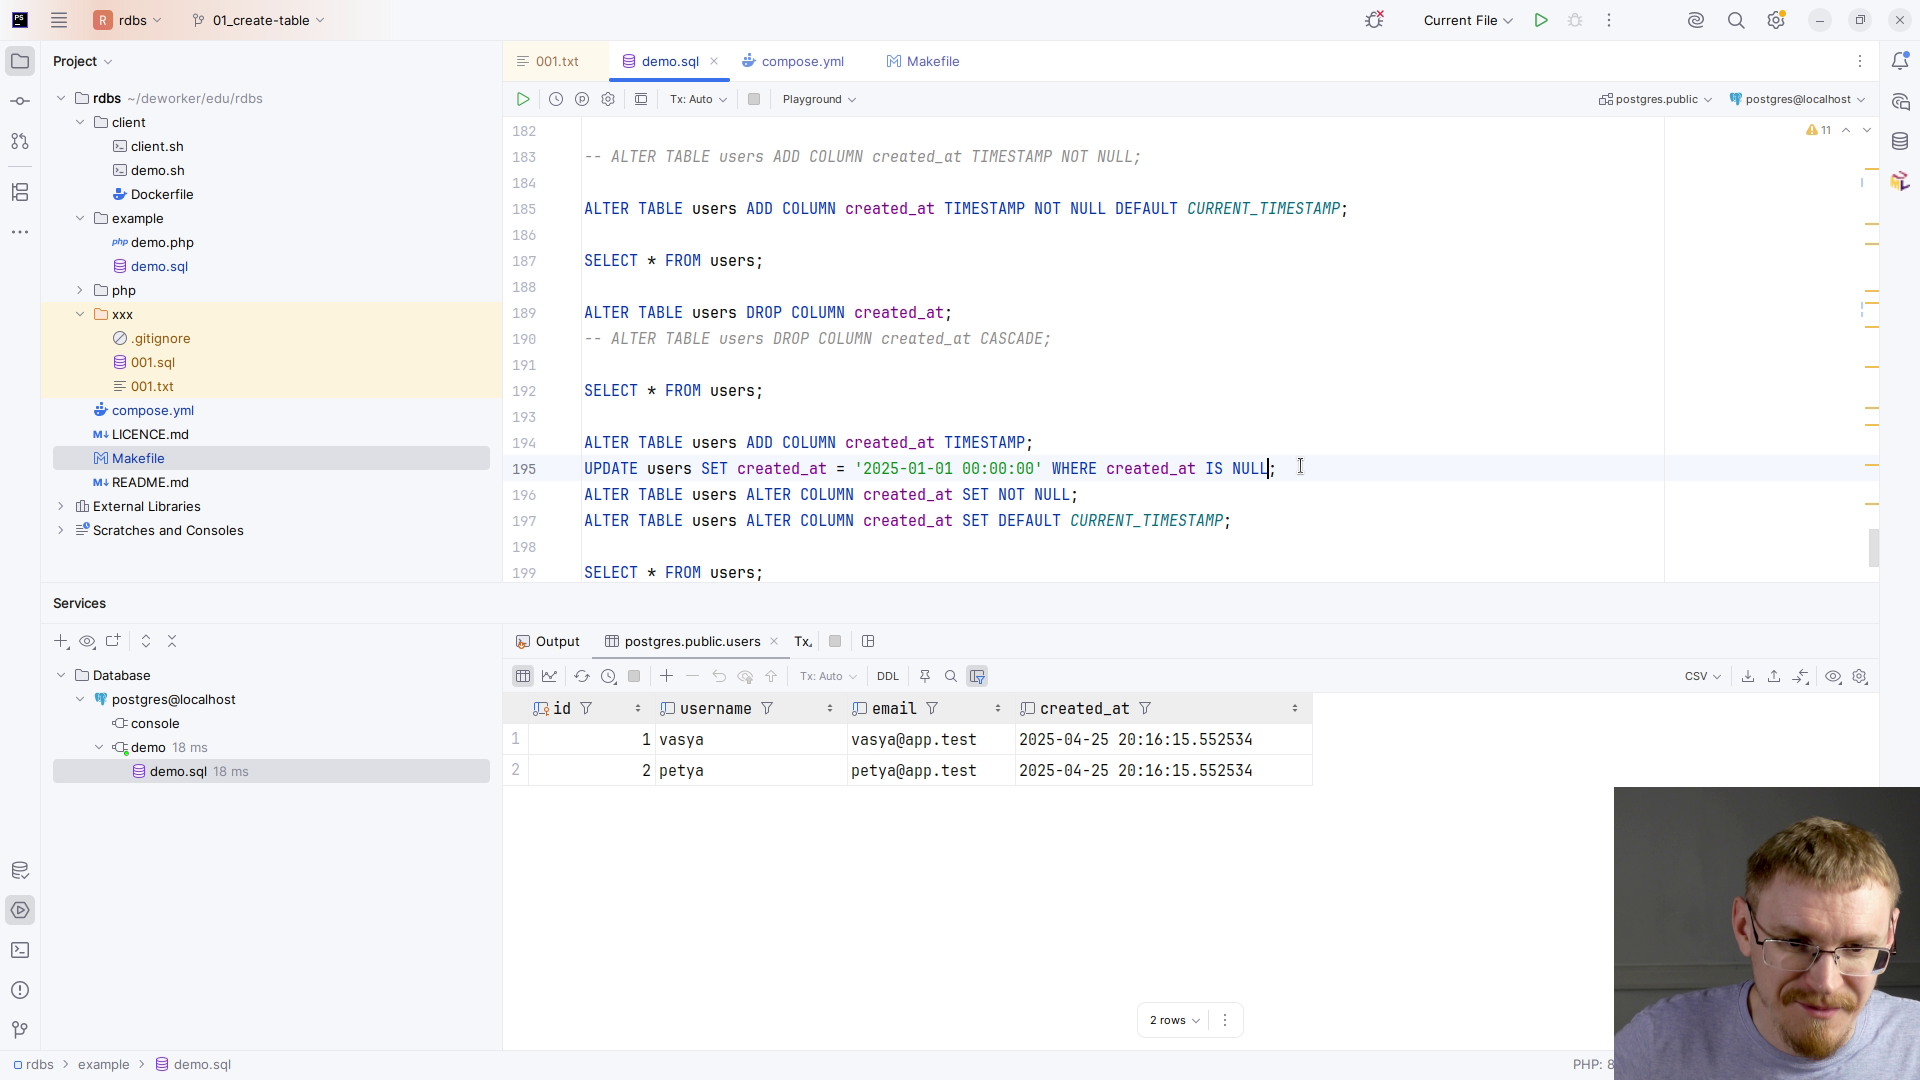Open the 2 rows page size selector
The image size is (1920, 1080).
point(1174,1021)
